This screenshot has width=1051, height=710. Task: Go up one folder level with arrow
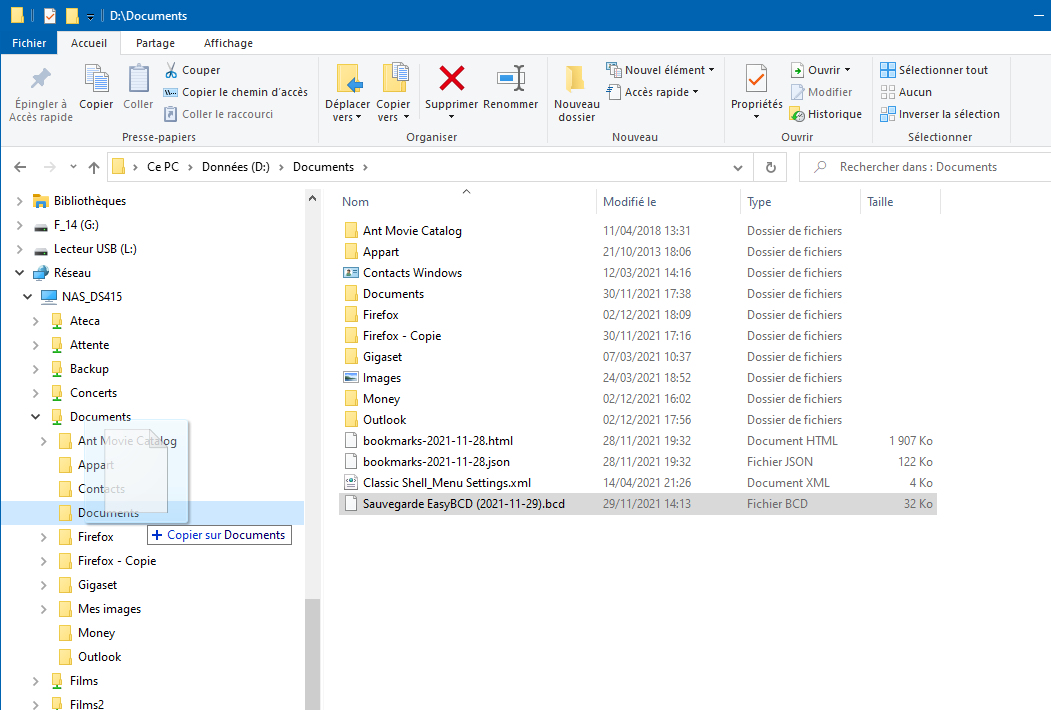click(x=94, y=168)
